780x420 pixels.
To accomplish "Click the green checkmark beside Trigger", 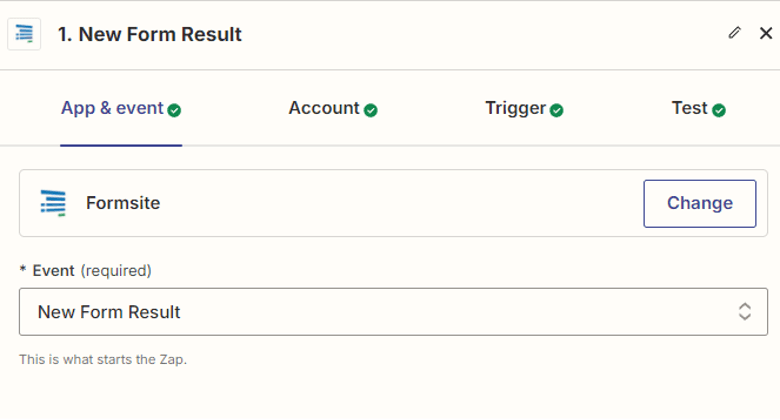I will coord(557,110).
